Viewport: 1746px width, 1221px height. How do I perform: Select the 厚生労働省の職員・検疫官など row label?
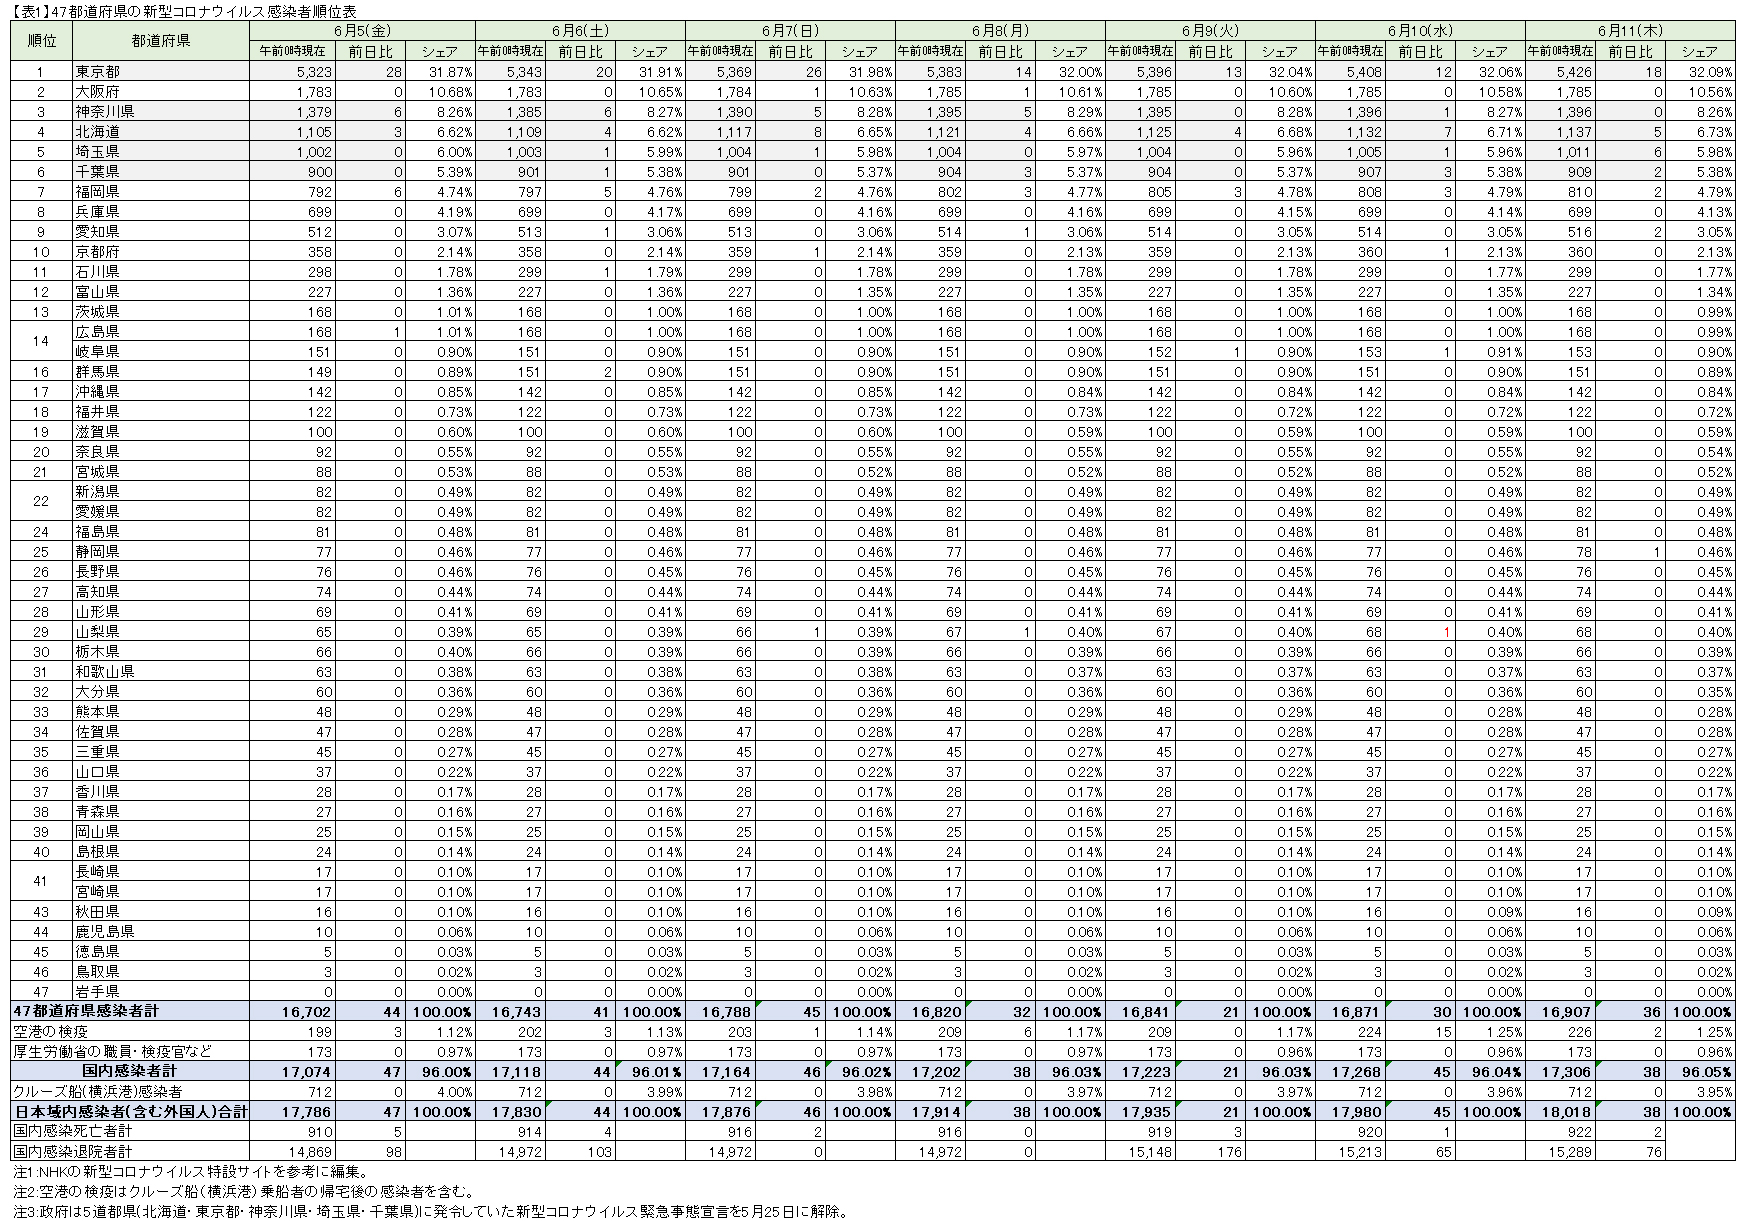coord(130,1051)
